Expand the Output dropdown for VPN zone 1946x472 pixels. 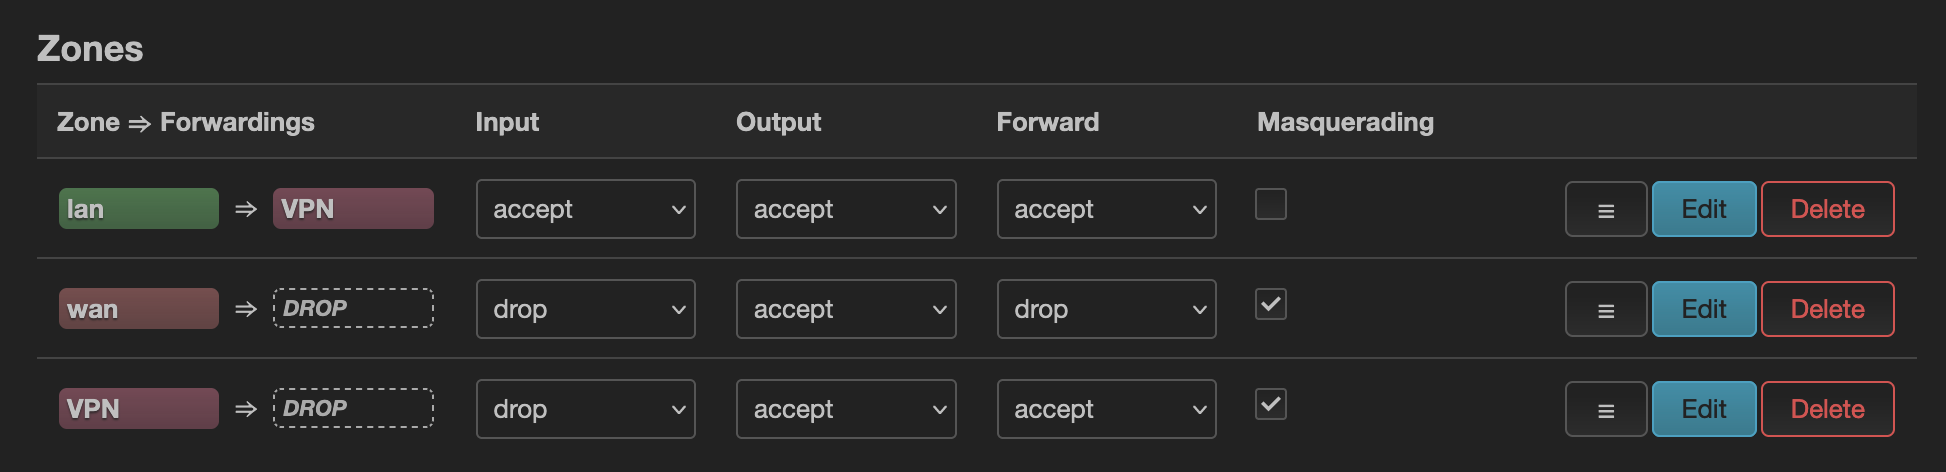point(845,409)
